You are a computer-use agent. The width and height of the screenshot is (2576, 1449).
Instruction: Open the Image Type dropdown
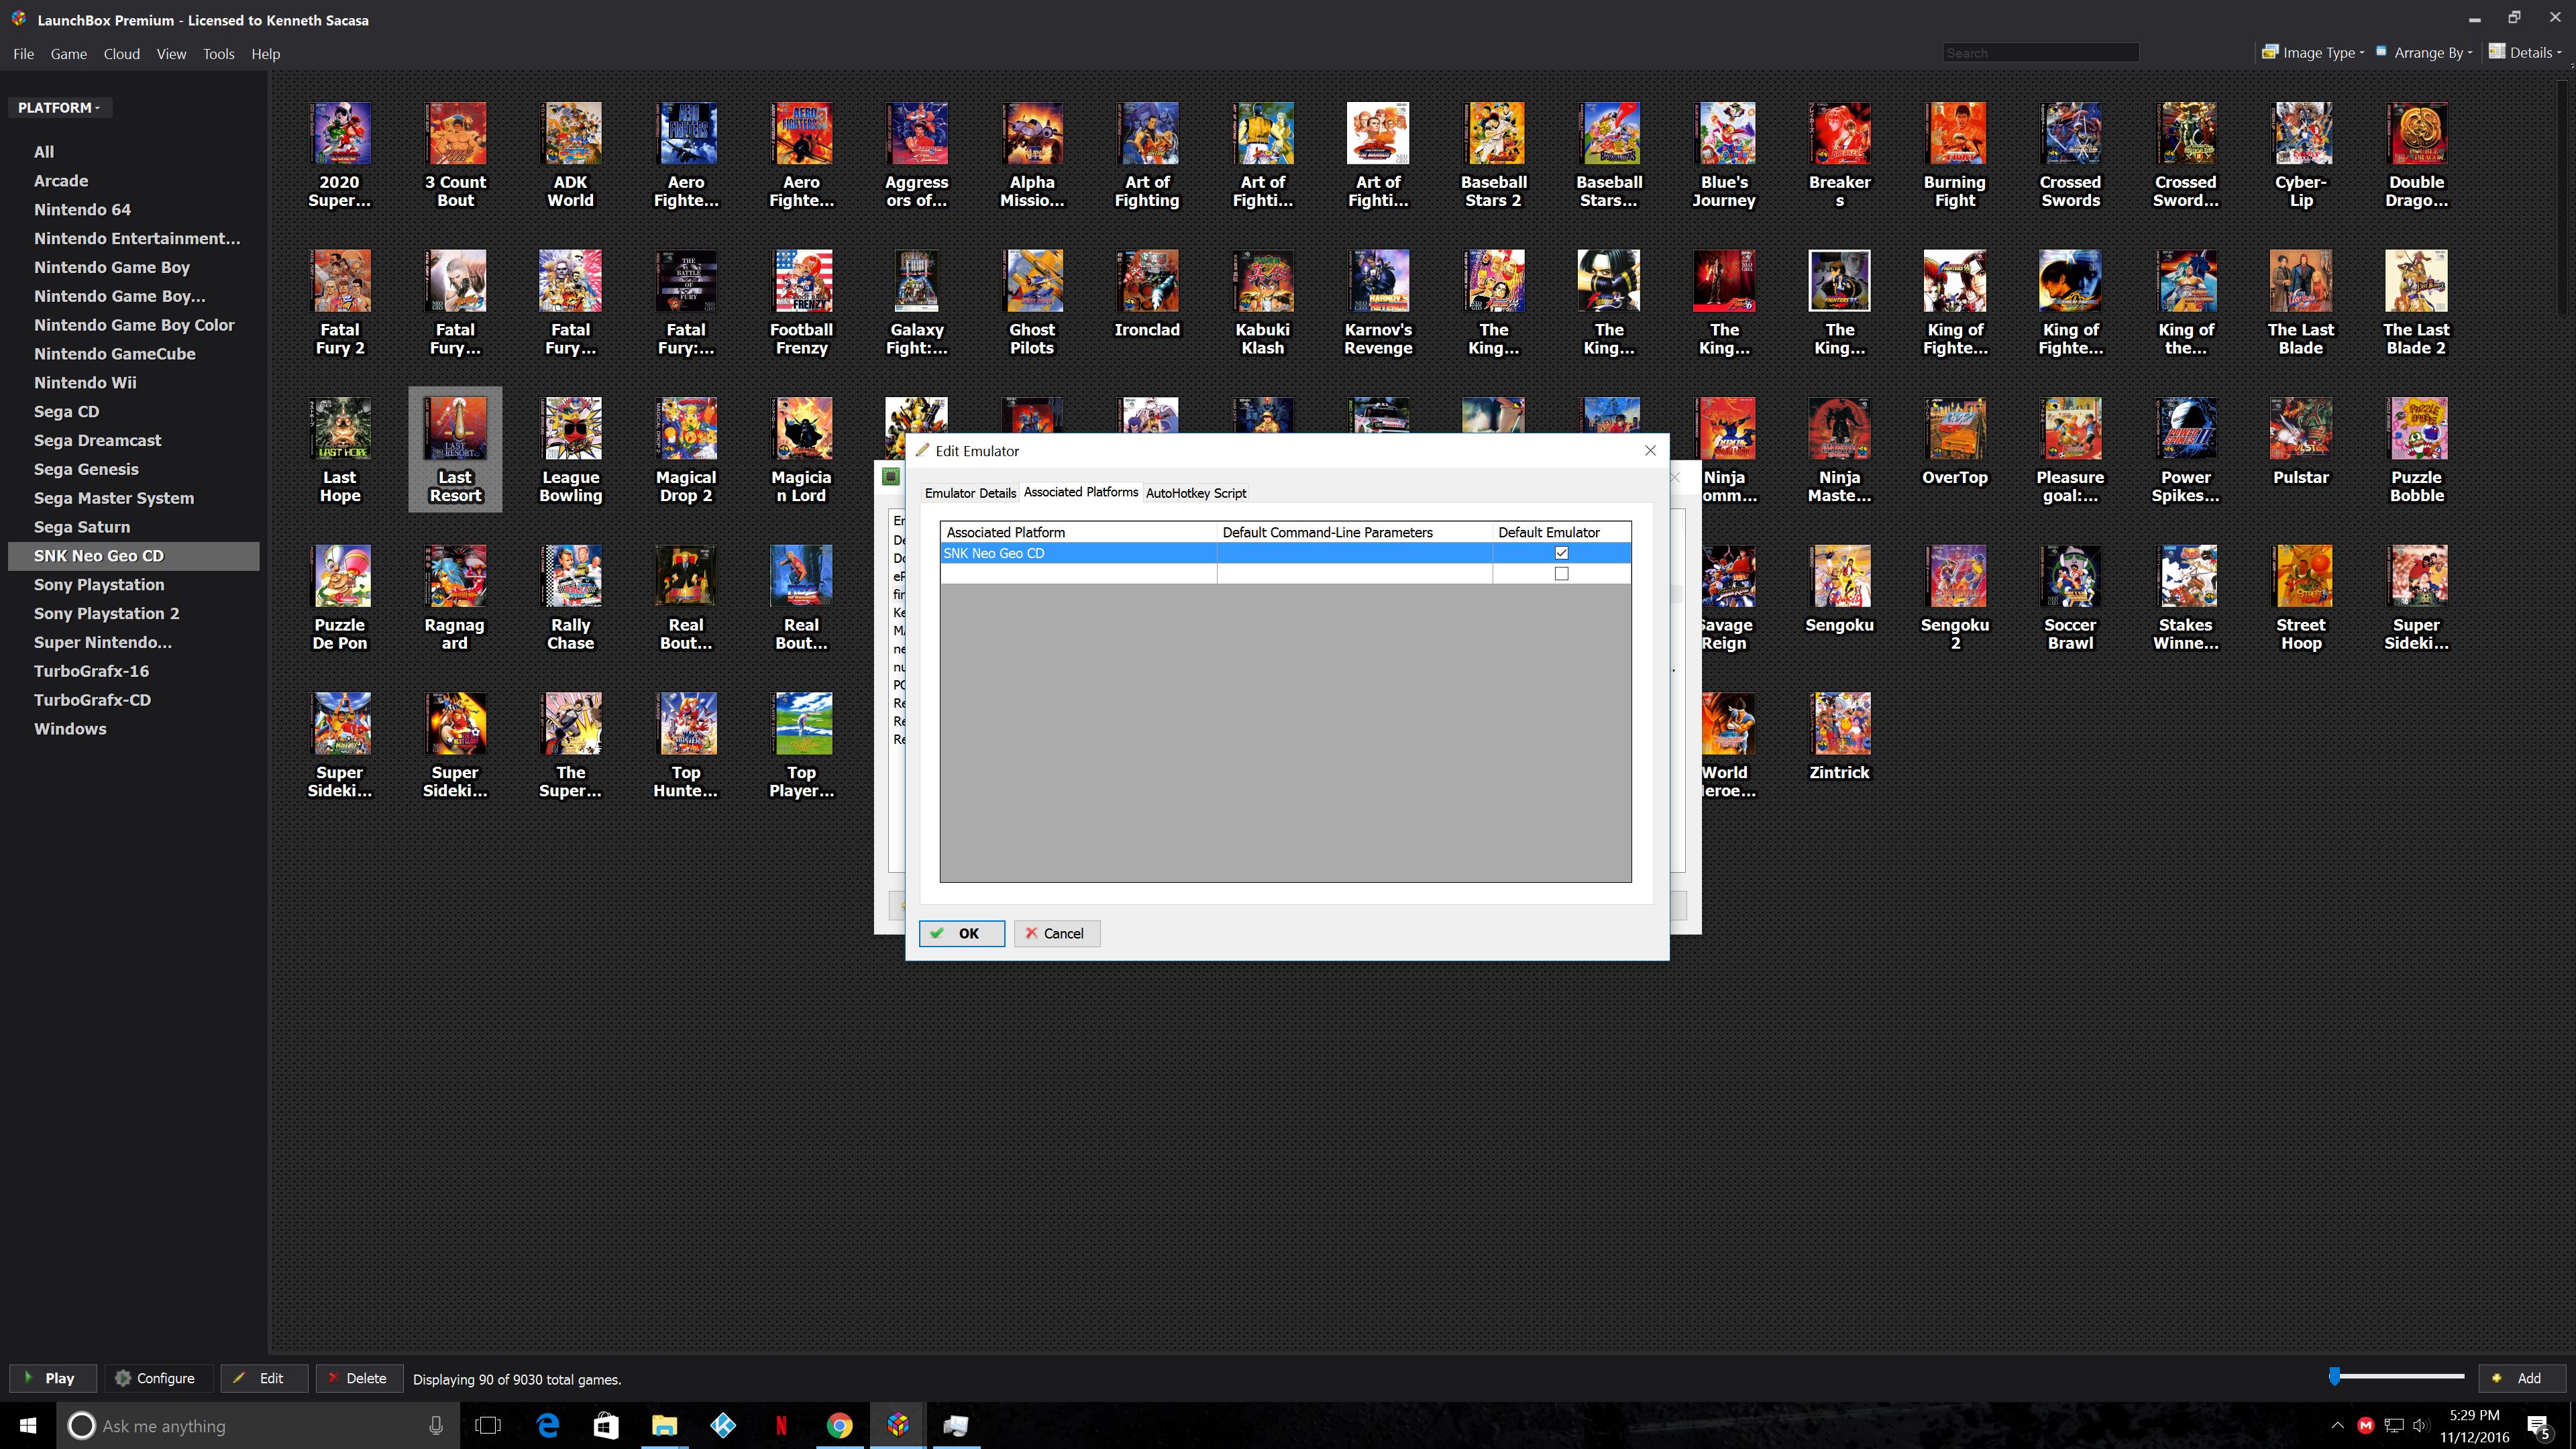(x=2313, y=53)
